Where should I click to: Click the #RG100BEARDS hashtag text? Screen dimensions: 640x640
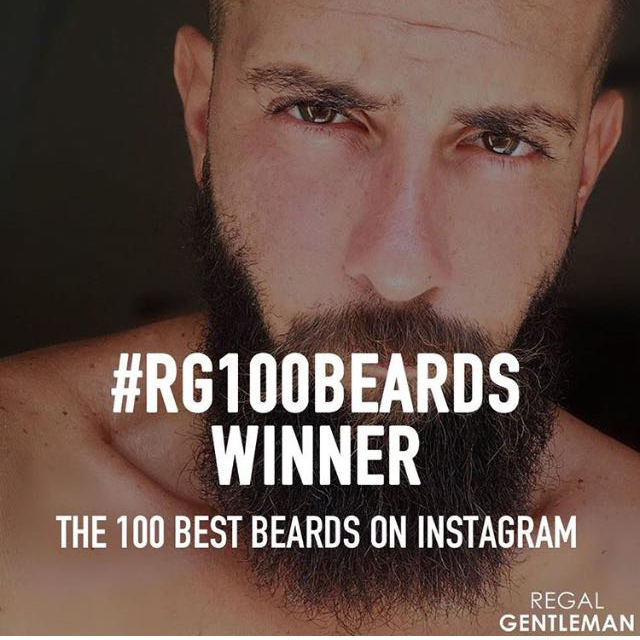pos(316,387)
